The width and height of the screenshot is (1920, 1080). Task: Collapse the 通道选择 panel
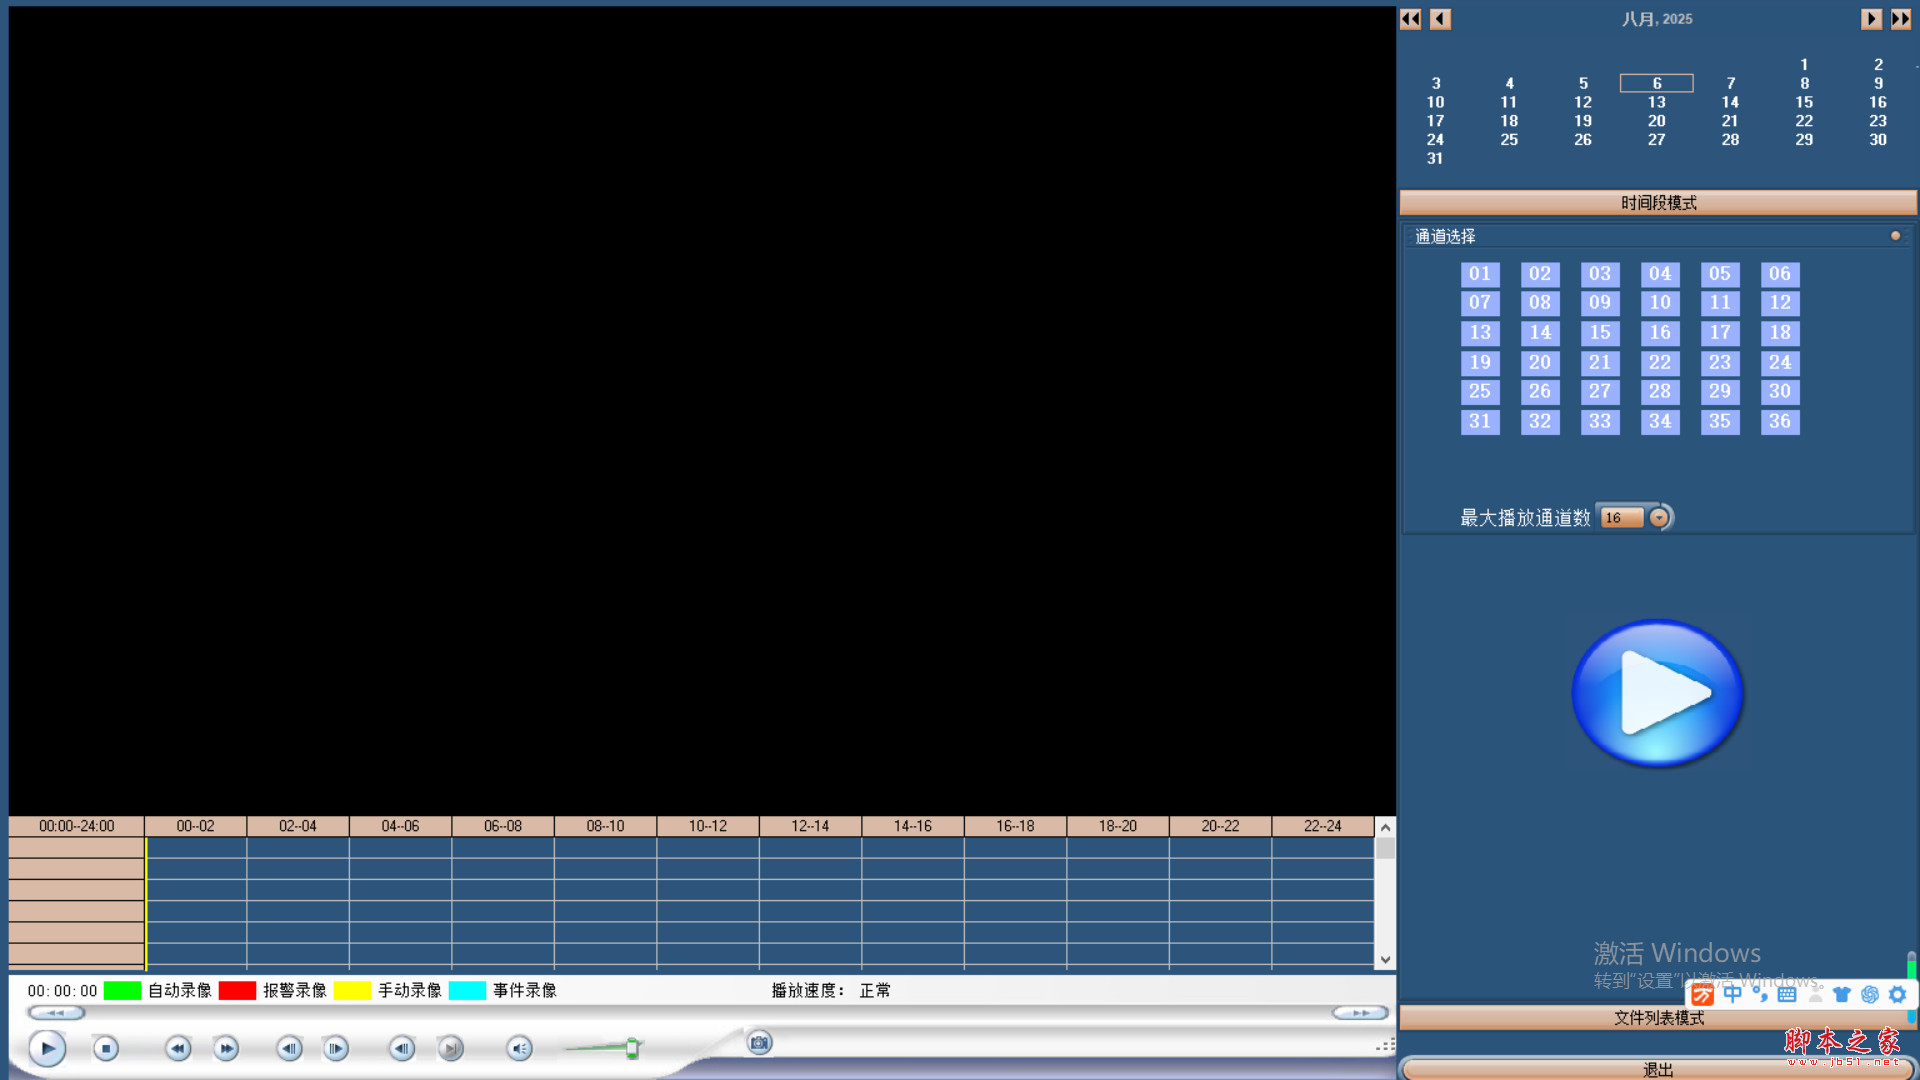1895,236
